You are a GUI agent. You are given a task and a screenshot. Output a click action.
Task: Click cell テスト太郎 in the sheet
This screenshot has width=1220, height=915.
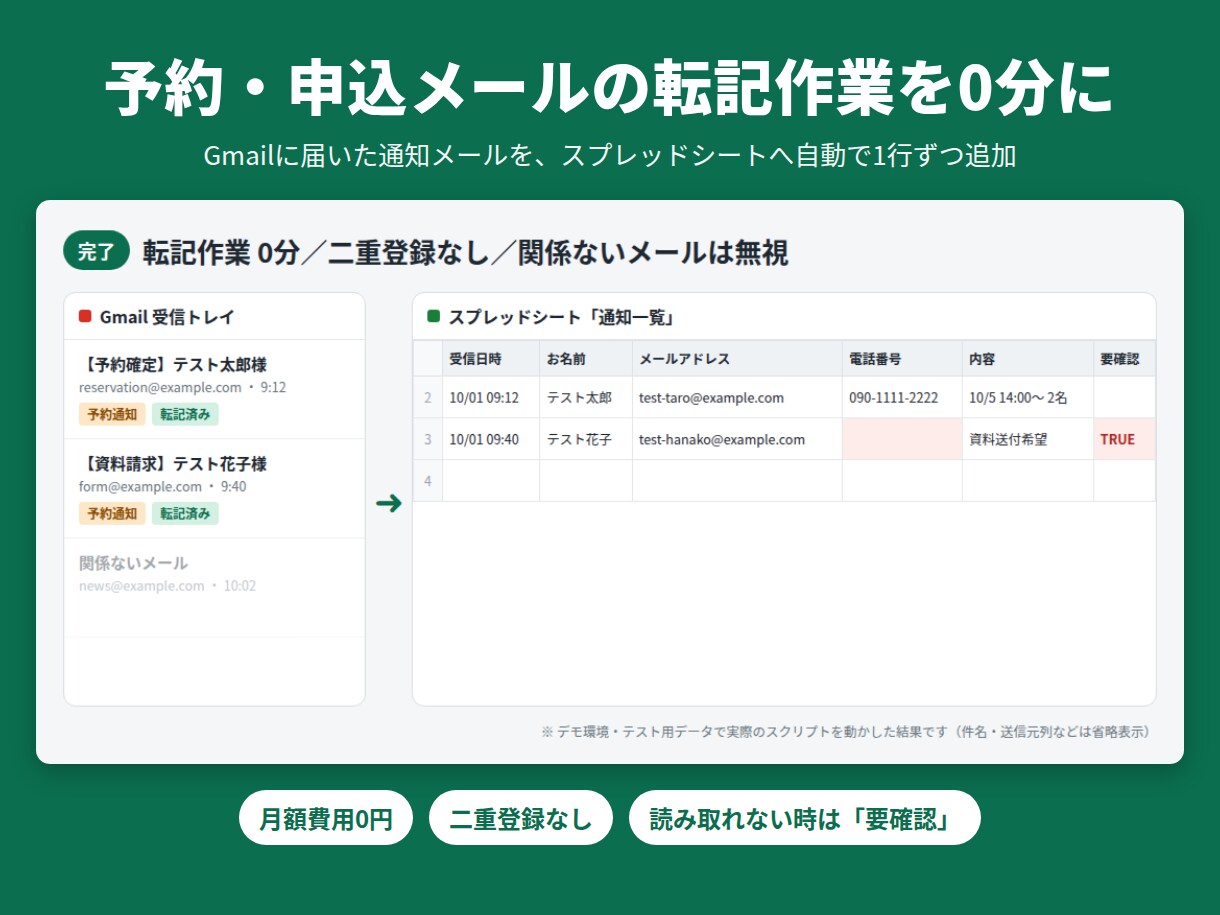[586, 397]
